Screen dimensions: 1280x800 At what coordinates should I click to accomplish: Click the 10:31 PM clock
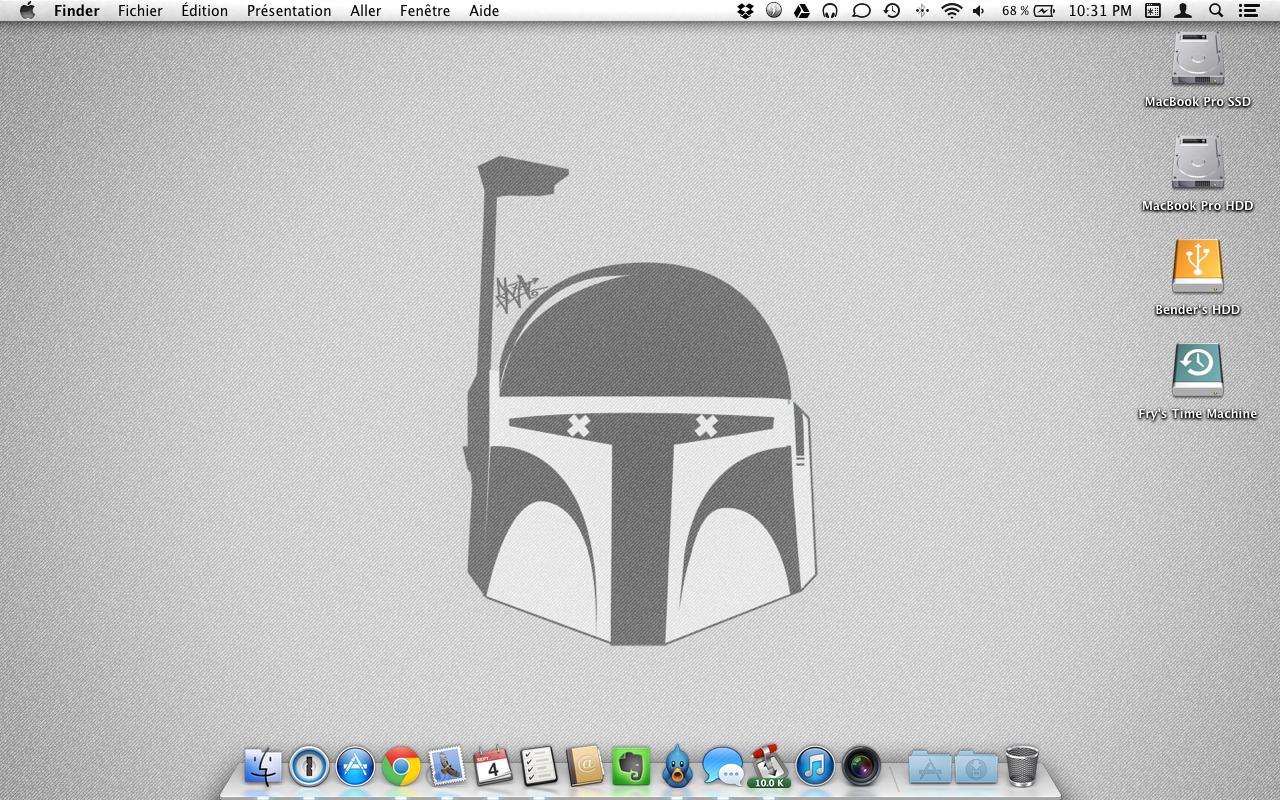(1100, 11)
